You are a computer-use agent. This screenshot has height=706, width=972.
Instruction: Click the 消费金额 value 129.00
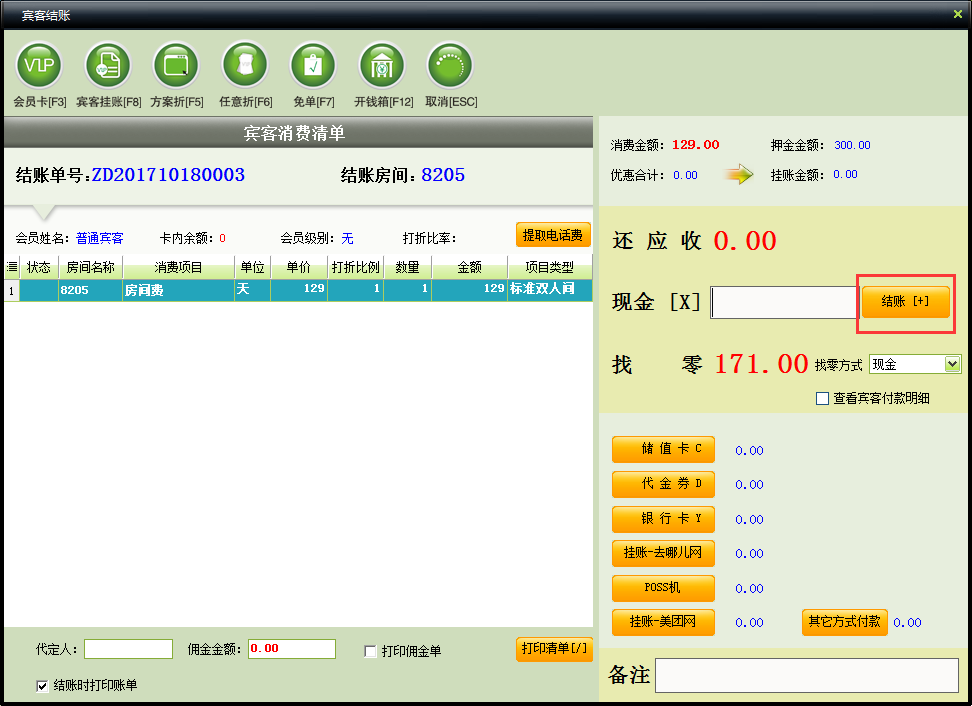pyautogui.click(x=696, y=145)
